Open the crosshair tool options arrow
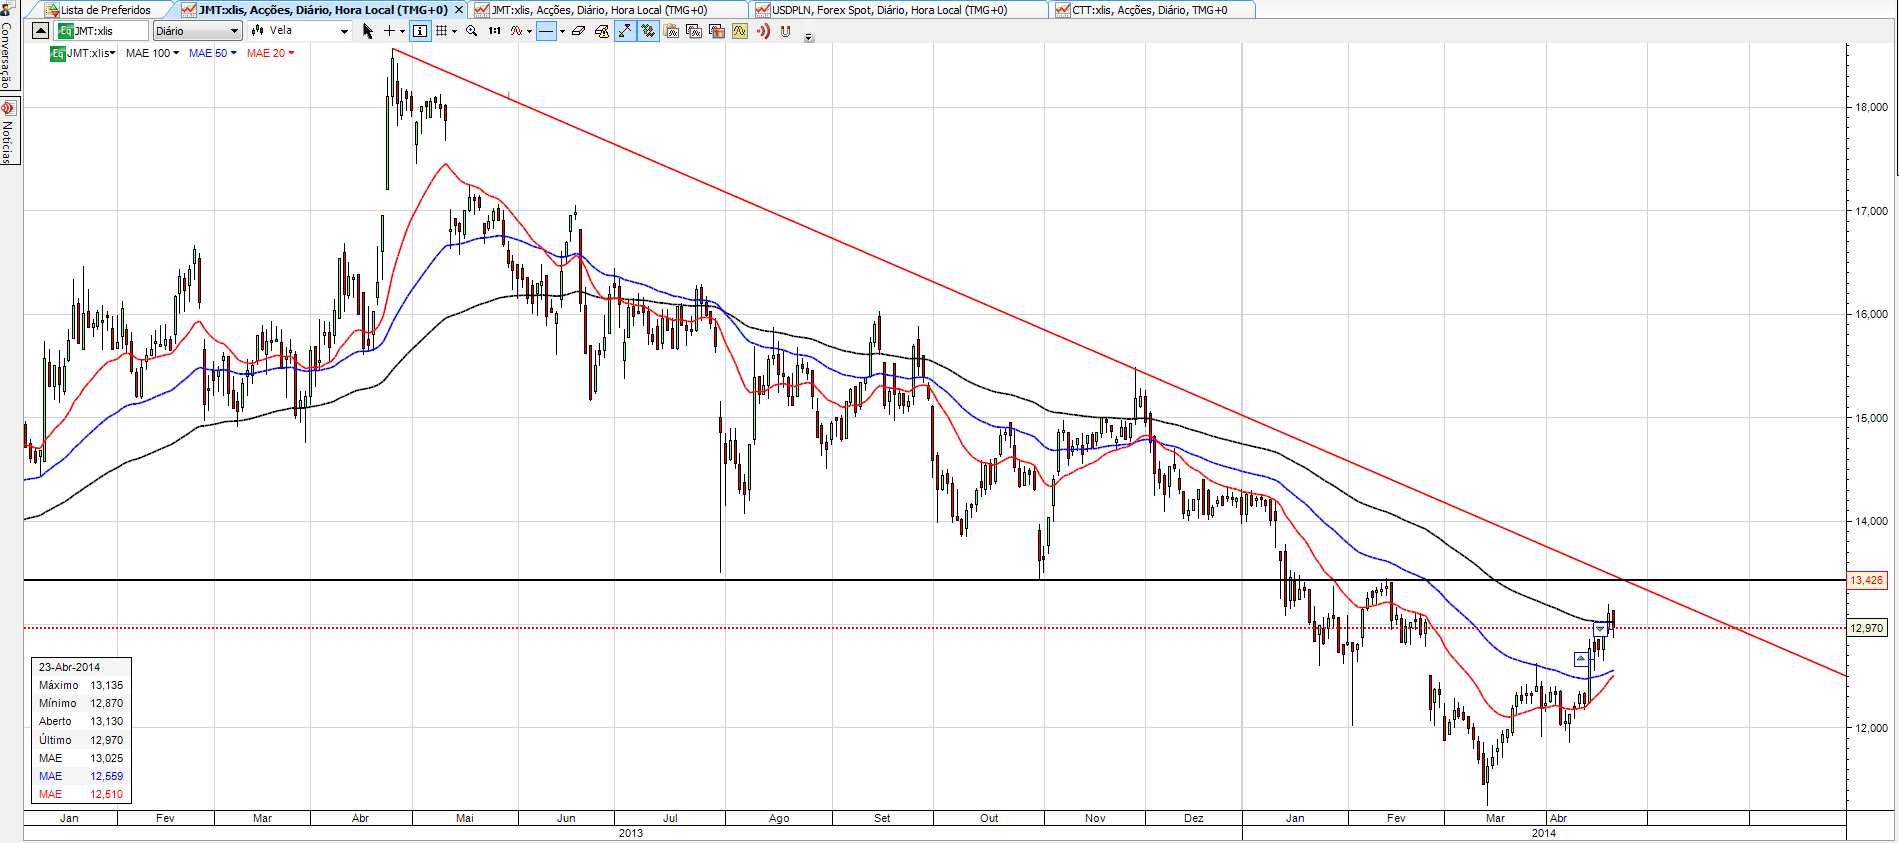 (x=402, y=31)
